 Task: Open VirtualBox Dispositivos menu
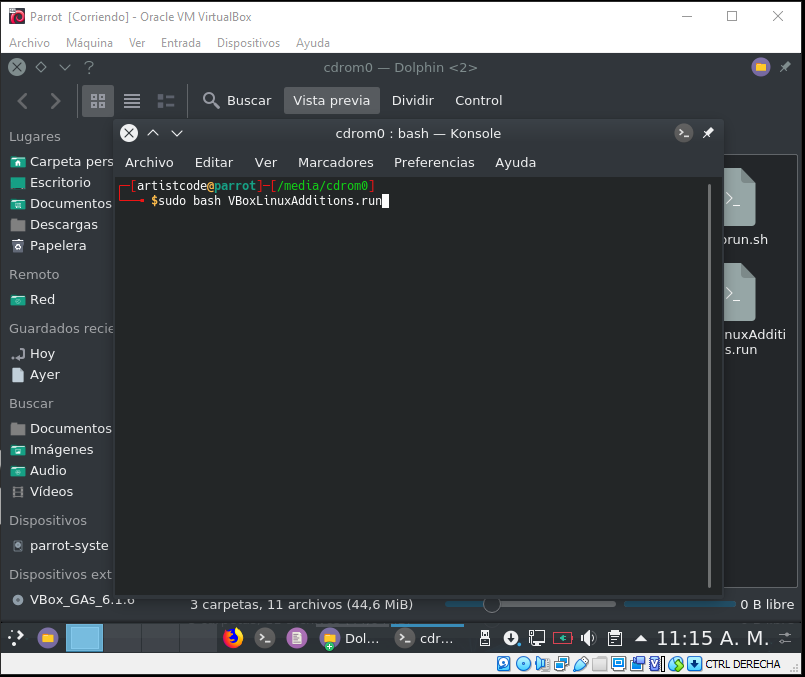[x=248, y=43]
